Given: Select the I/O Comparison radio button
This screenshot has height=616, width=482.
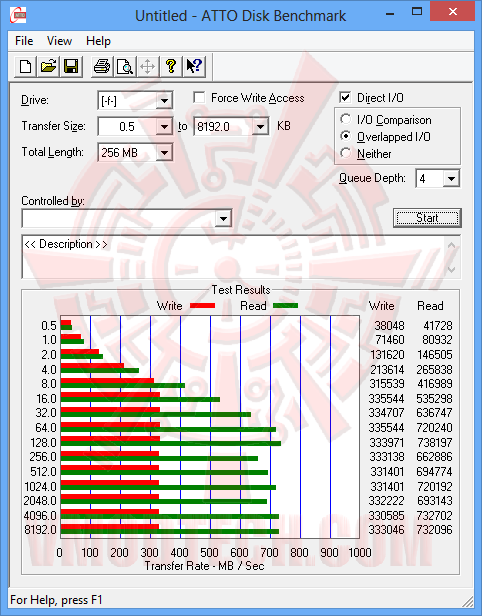Looking at the screenshot, I should click(346, 119).
